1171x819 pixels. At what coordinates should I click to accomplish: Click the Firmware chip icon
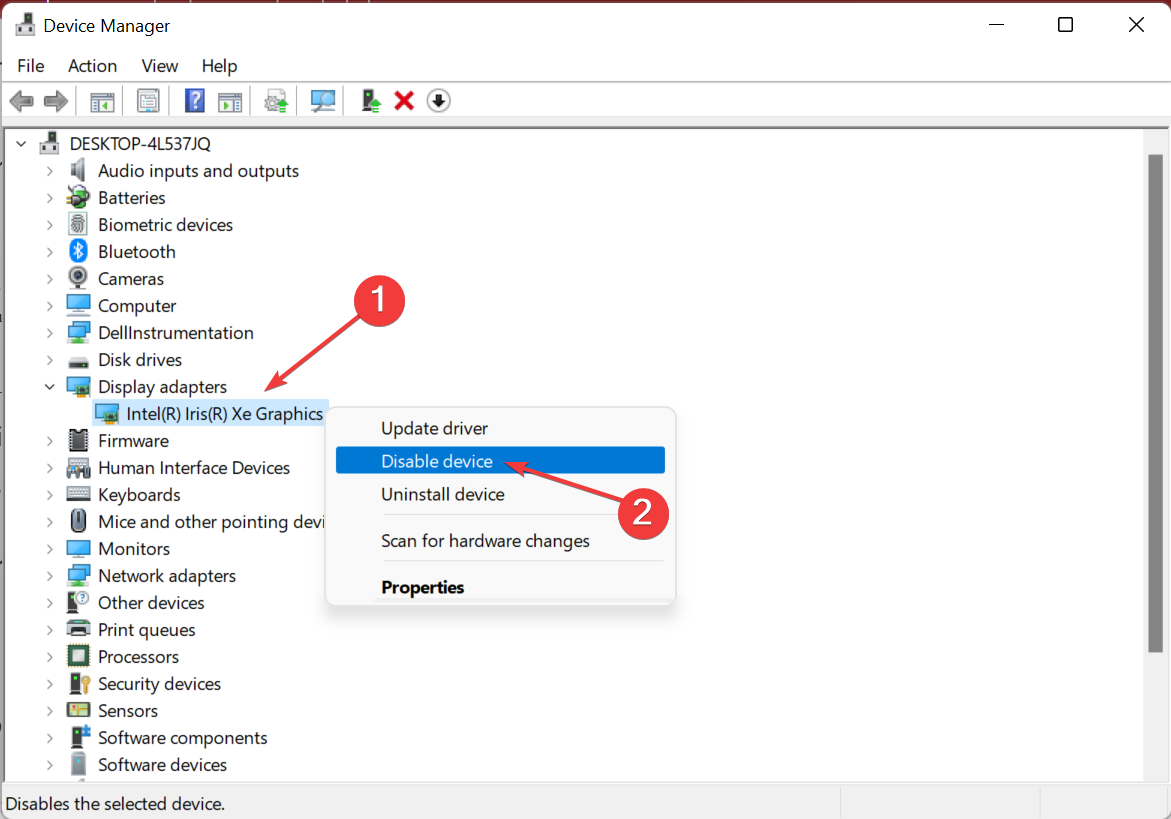[x=78, y=440]
